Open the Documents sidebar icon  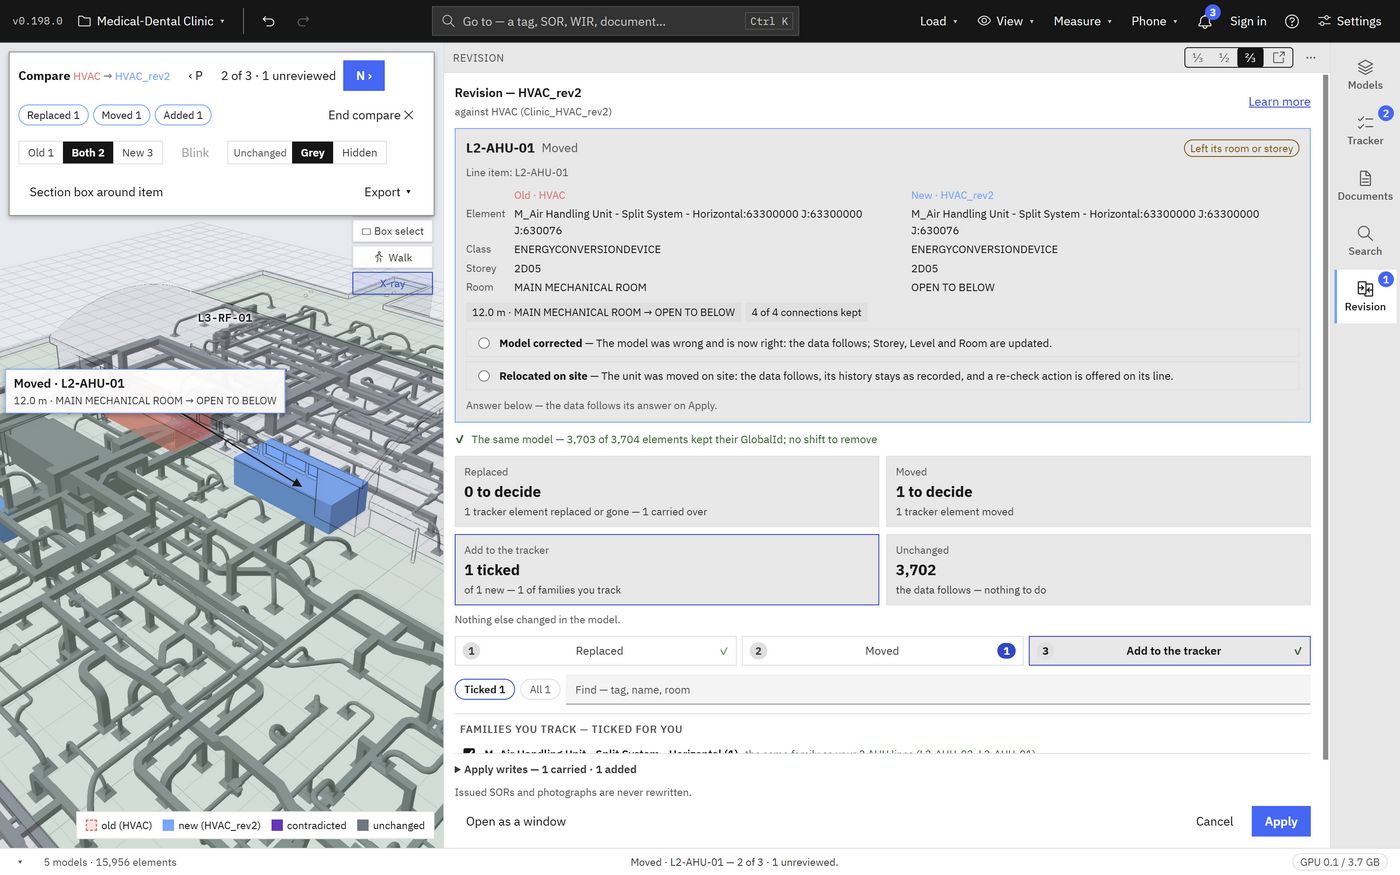coord(1365,178)
